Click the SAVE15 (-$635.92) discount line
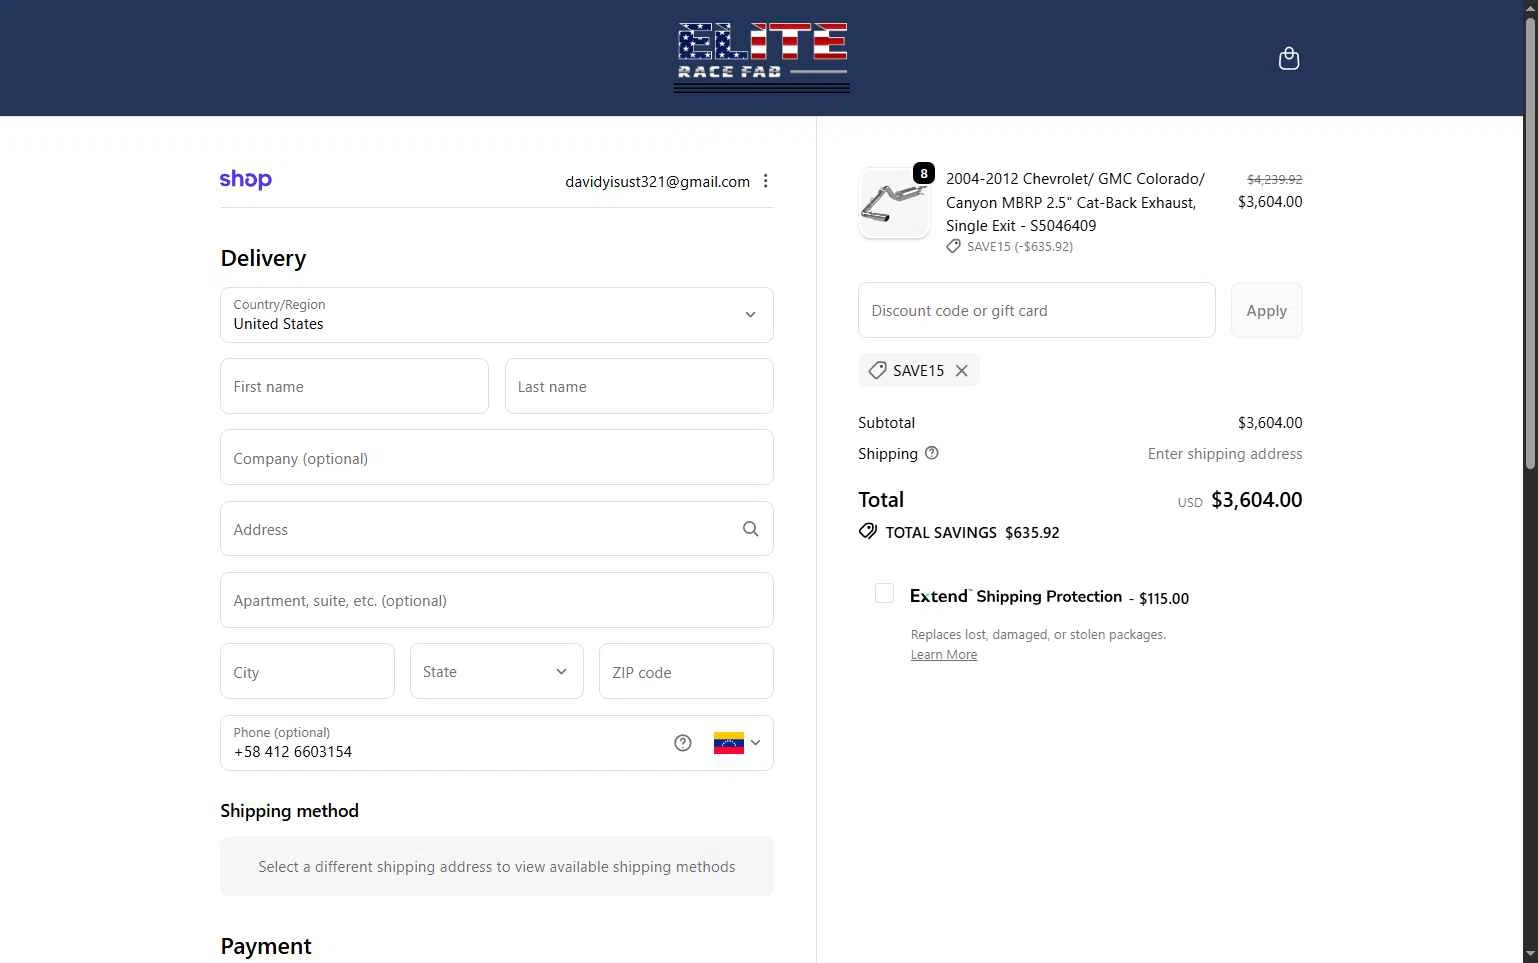 pos(1010,247)
